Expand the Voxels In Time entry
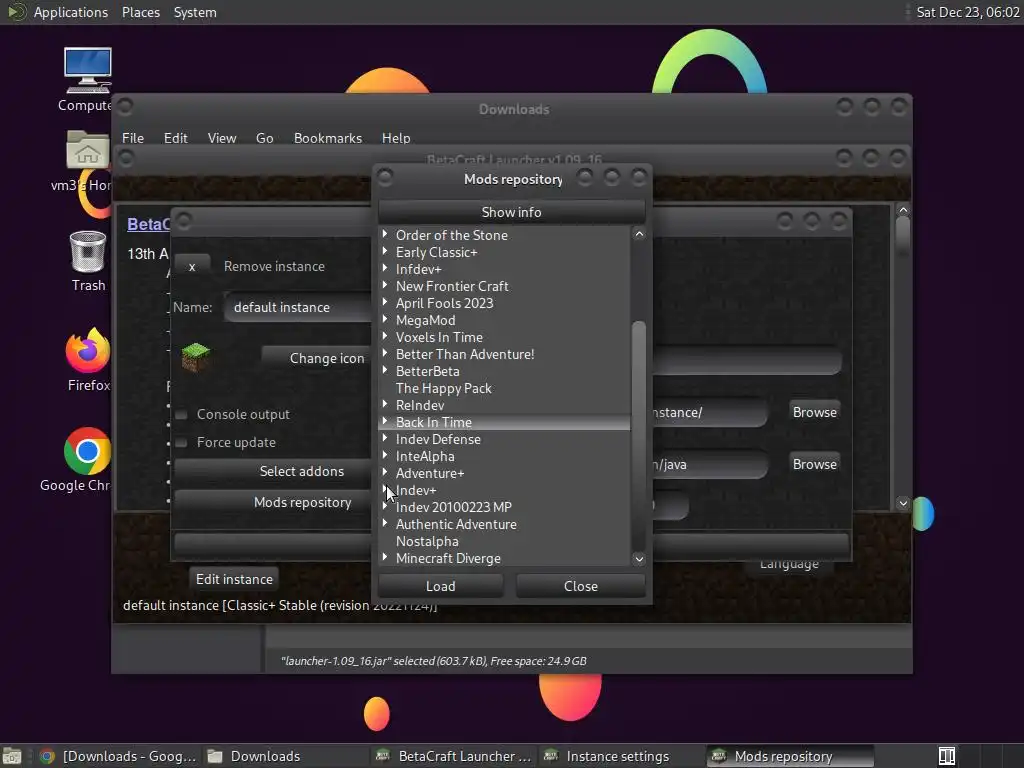 point(385,336)
